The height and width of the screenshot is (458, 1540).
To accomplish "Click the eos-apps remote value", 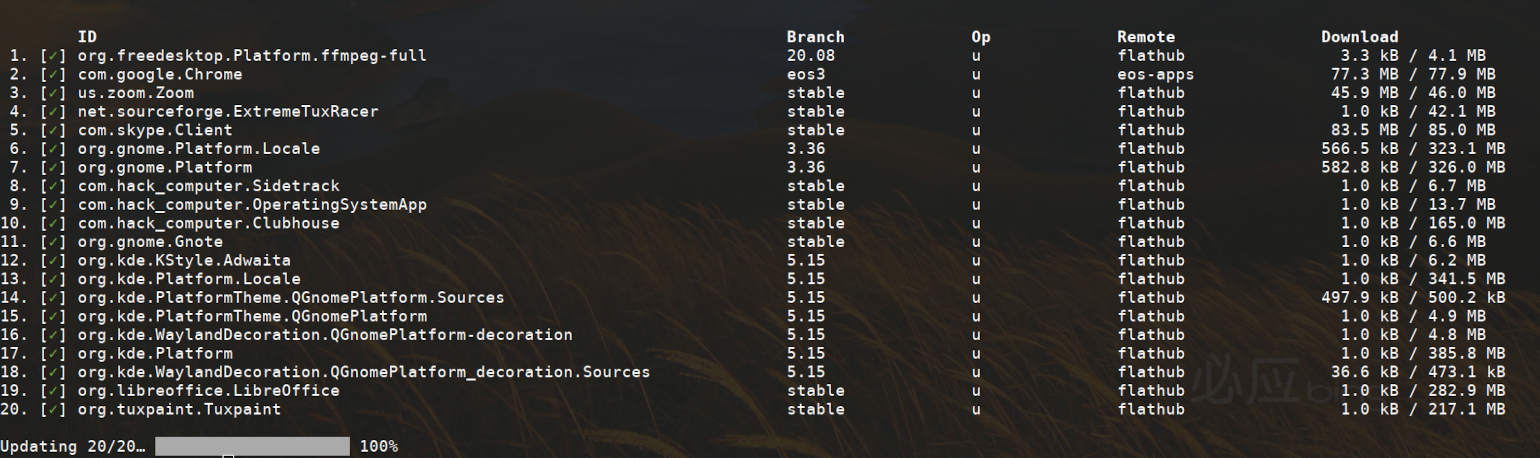I will click(1156, 74).
